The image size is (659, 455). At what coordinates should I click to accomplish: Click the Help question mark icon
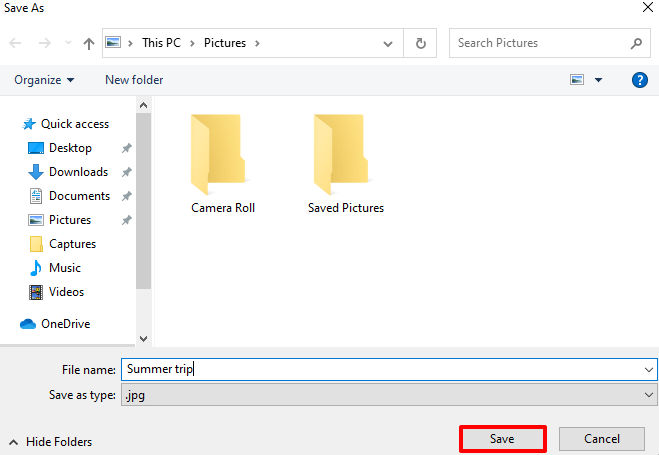point(640,80)
